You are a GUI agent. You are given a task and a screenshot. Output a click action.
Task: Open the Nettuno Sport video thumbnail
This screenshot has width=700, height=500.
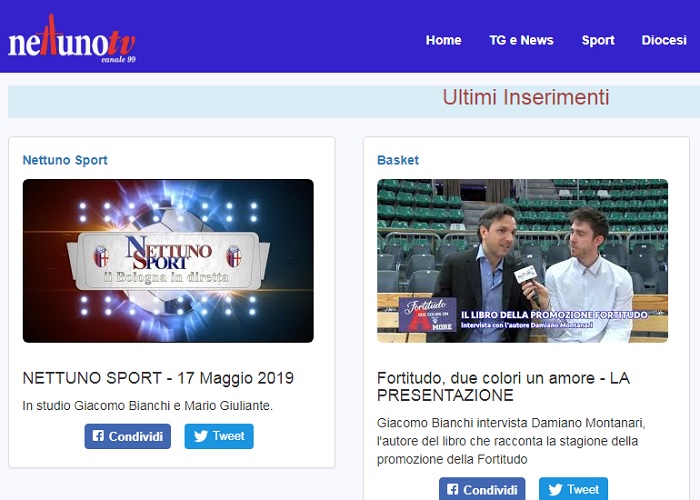168,261
